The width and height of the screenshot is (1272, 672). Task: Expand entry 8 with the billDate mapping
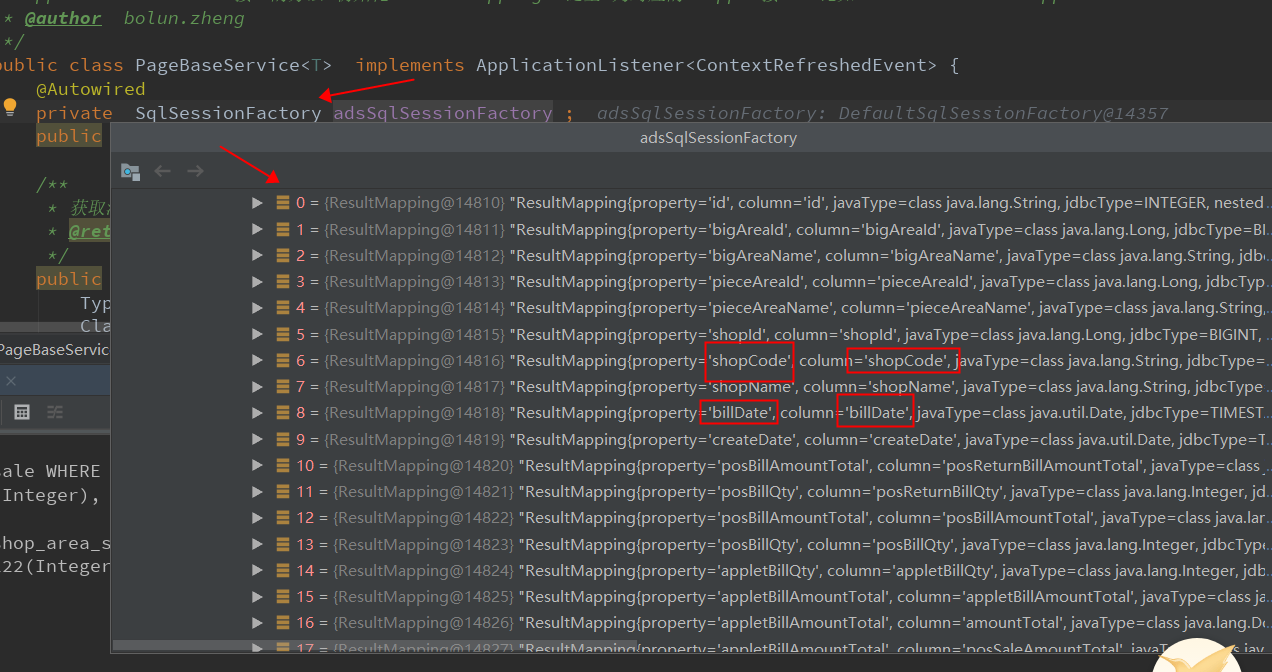point(257,412)
